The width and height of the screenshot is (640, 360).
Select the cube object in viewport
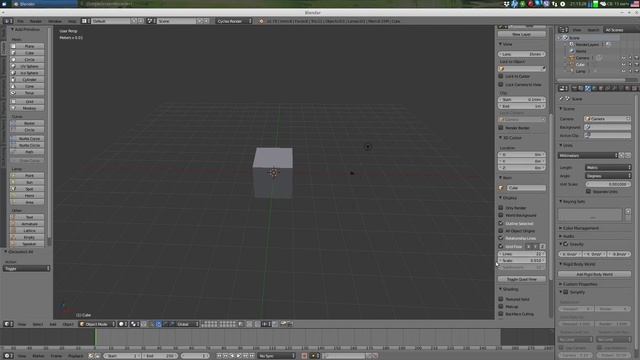pos(273,173)
